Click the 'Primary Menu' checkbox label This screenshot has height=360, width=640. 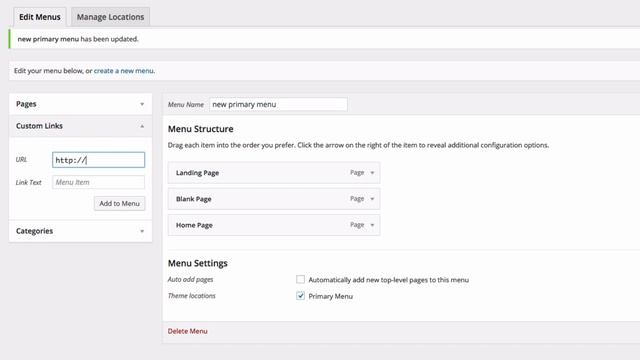pyautogui.click(x=331, y=296)
